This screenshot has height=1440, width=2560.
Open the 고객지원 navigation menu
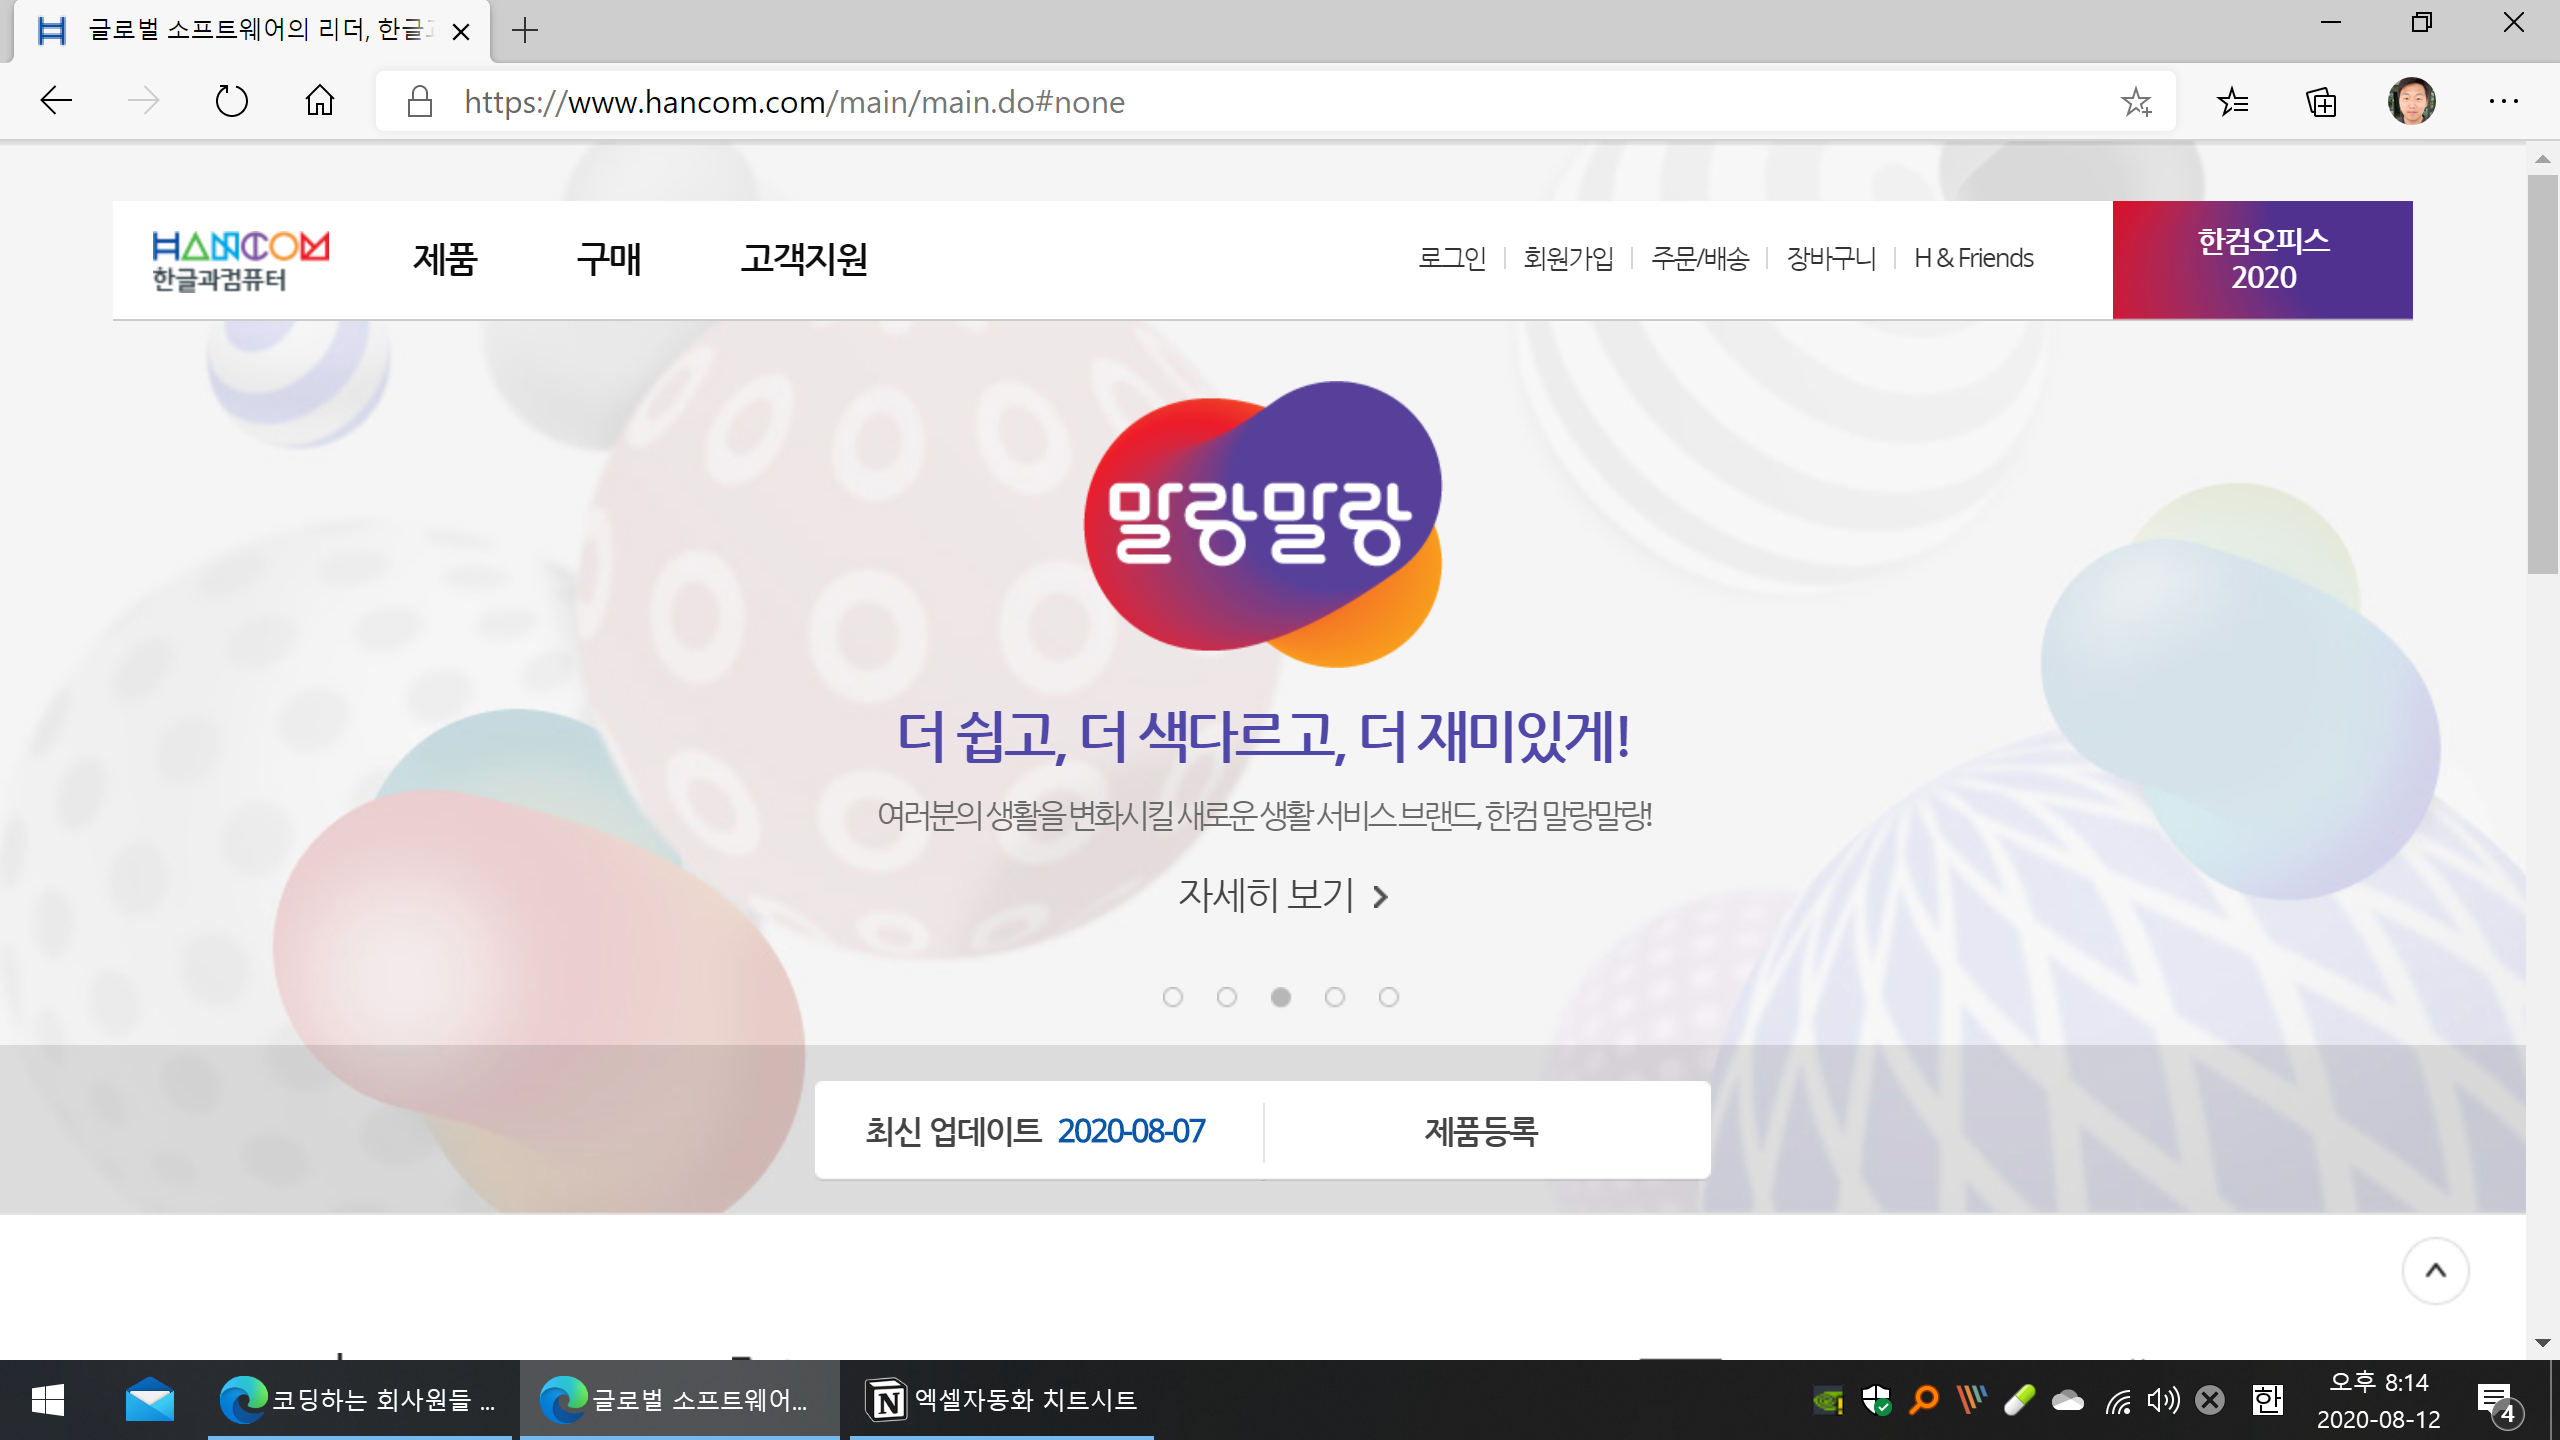point(803,260)
